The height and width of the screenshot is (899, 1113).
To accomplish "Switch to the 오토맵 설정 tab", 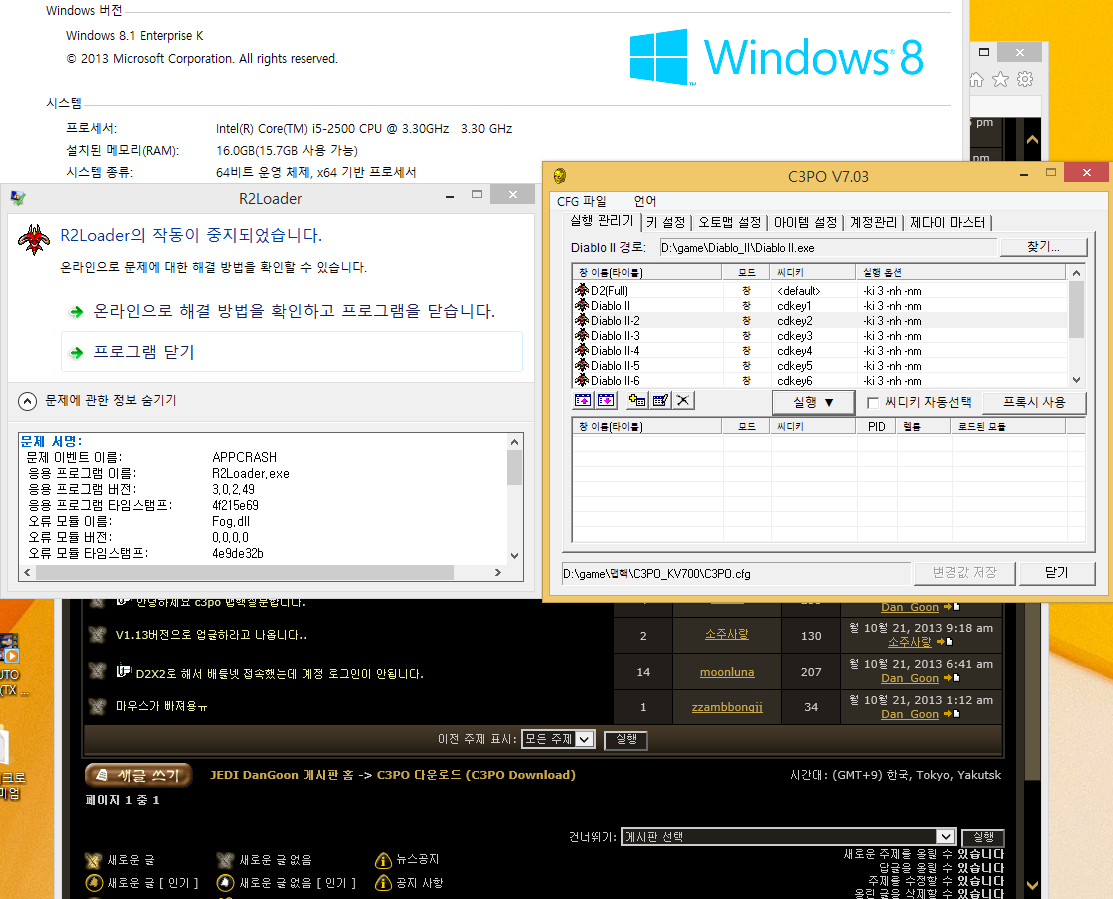I will click(730, 223).
